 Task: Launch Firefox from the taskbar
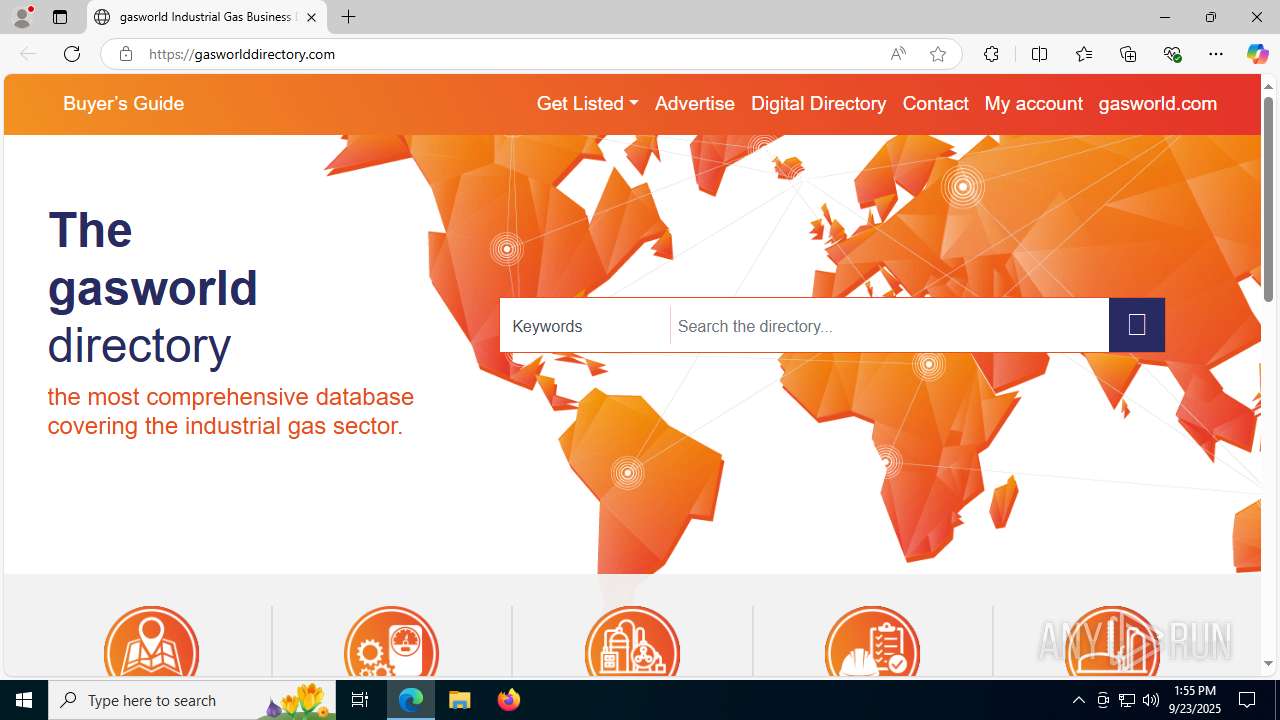coord(508,700)
